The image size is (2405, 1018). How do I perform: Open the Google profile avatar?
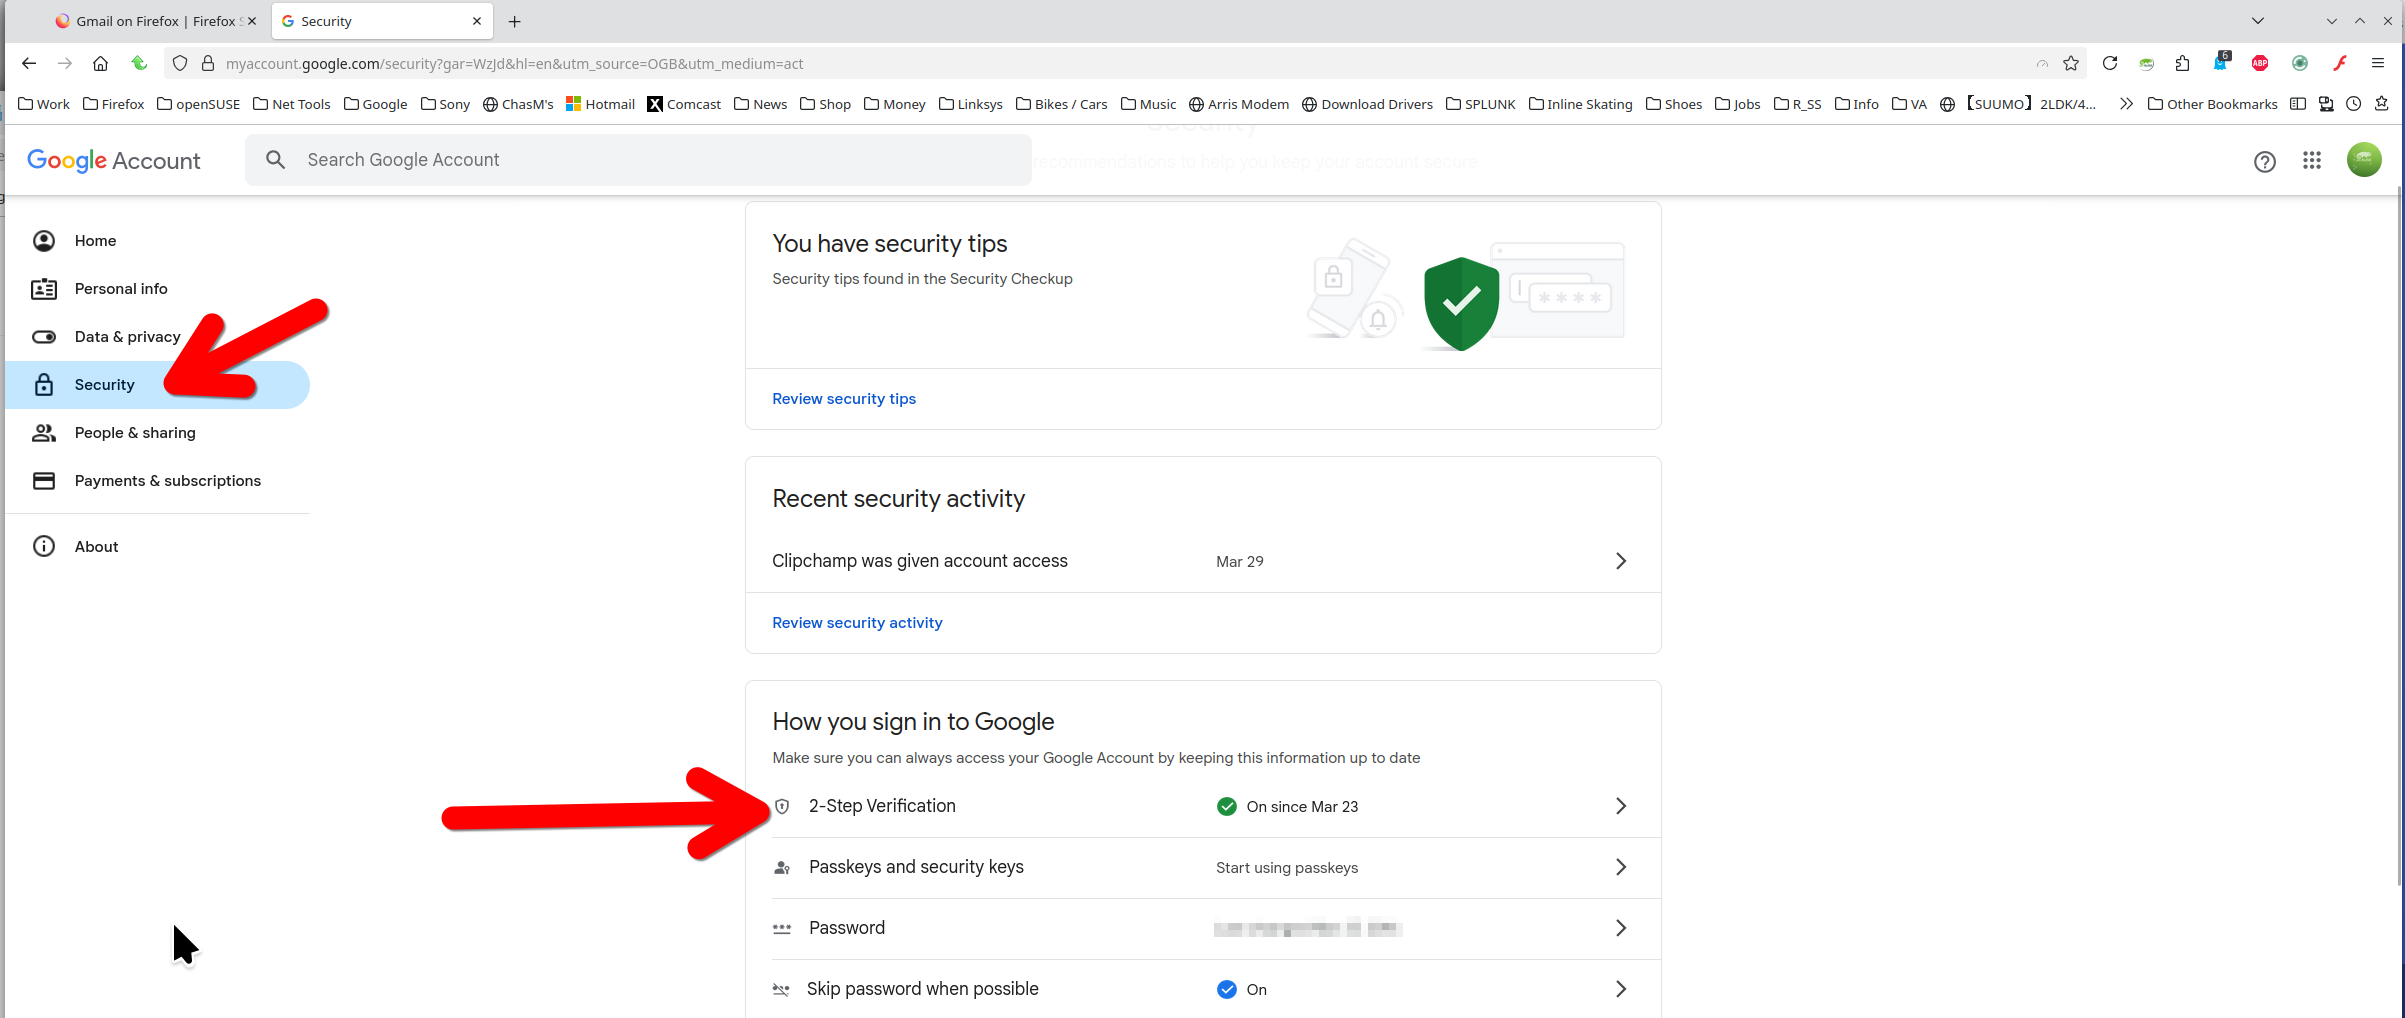(2364, 160)
